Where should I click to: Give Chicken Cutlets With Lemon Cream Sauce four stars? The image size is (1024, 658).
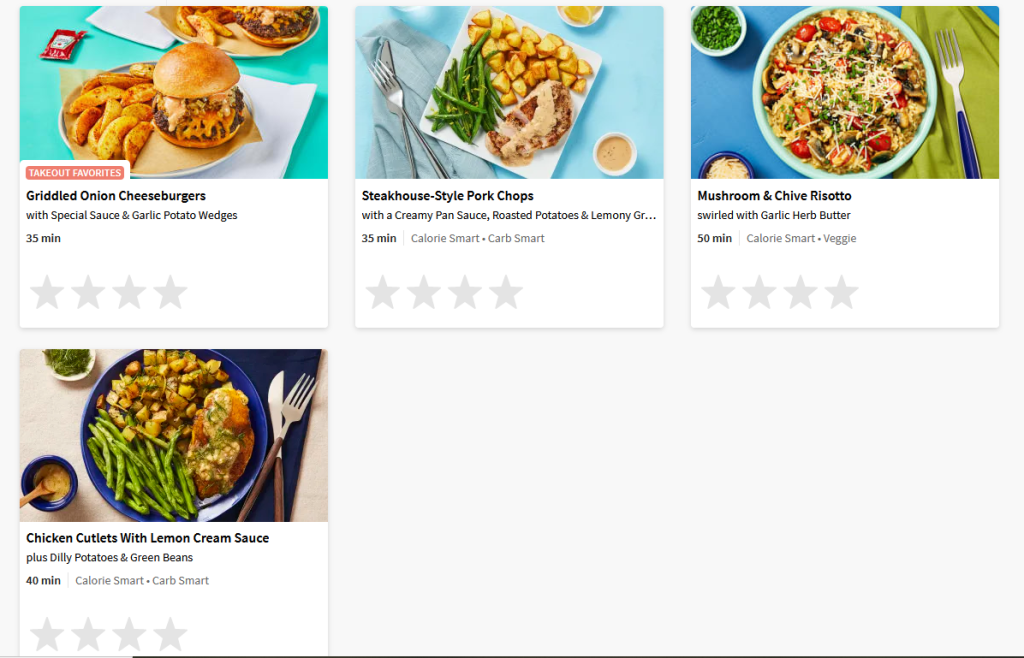pyautogui.click(x=170, y=634)
